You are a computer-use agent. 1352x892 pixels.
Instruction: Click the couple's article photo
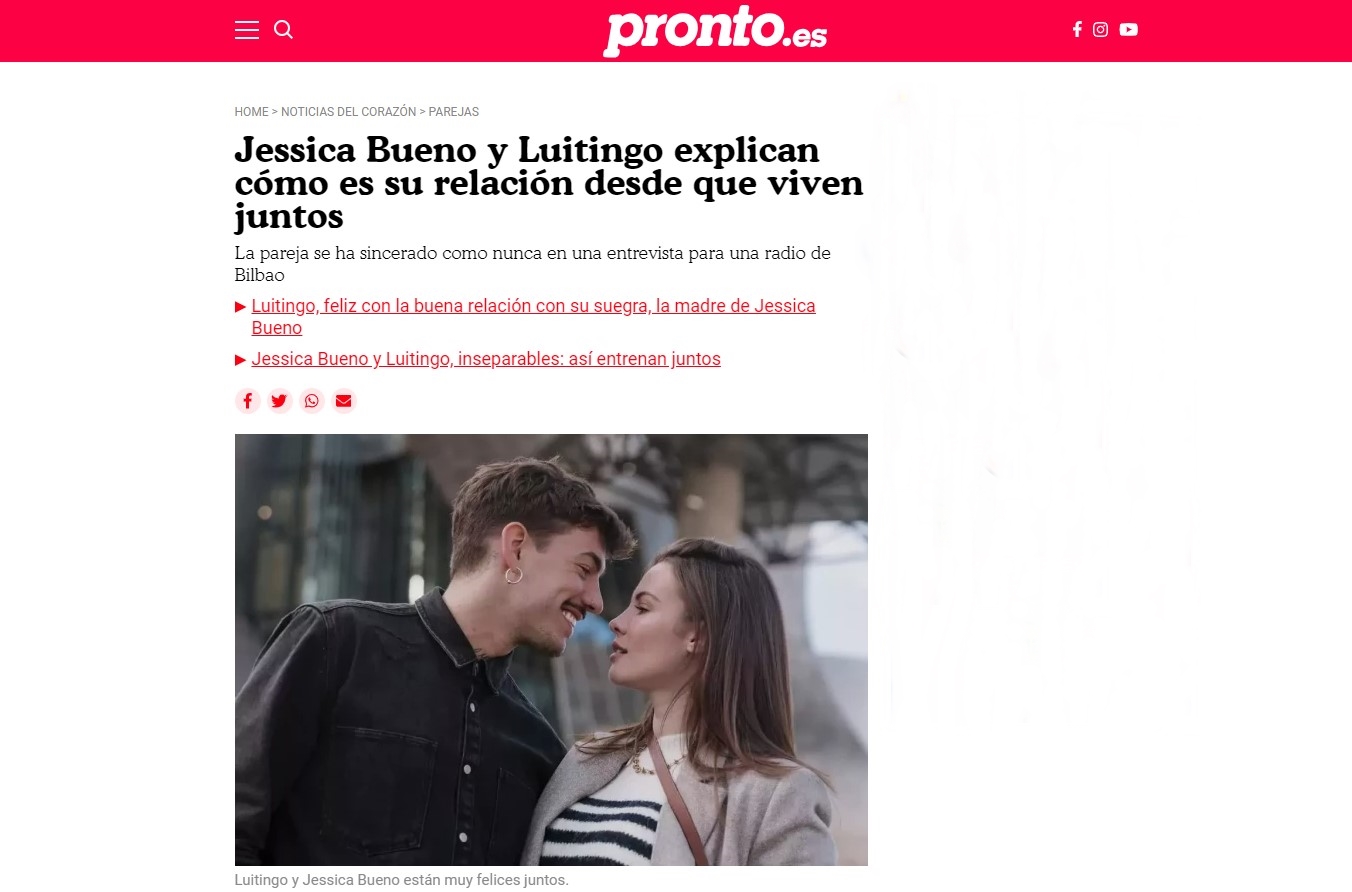click(x=551, y=650)
